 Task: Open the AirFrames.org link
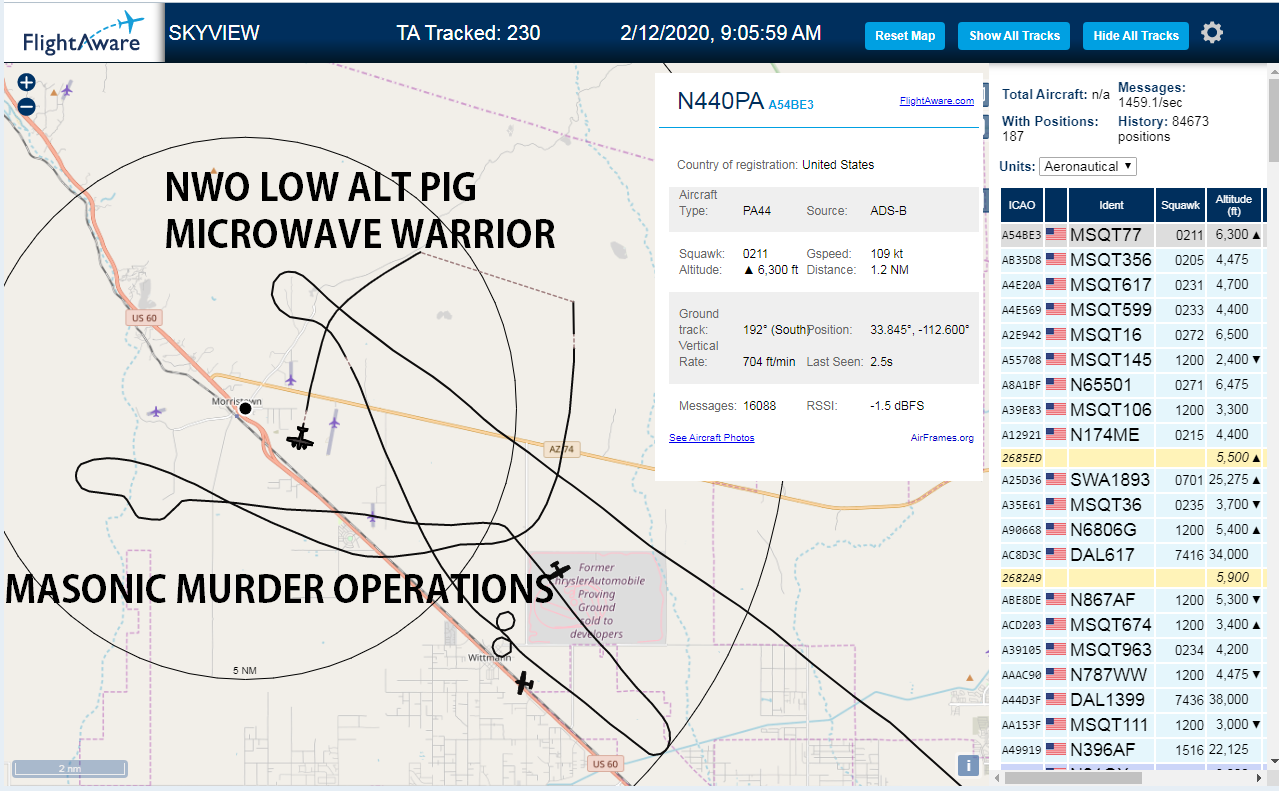(942, 438)
